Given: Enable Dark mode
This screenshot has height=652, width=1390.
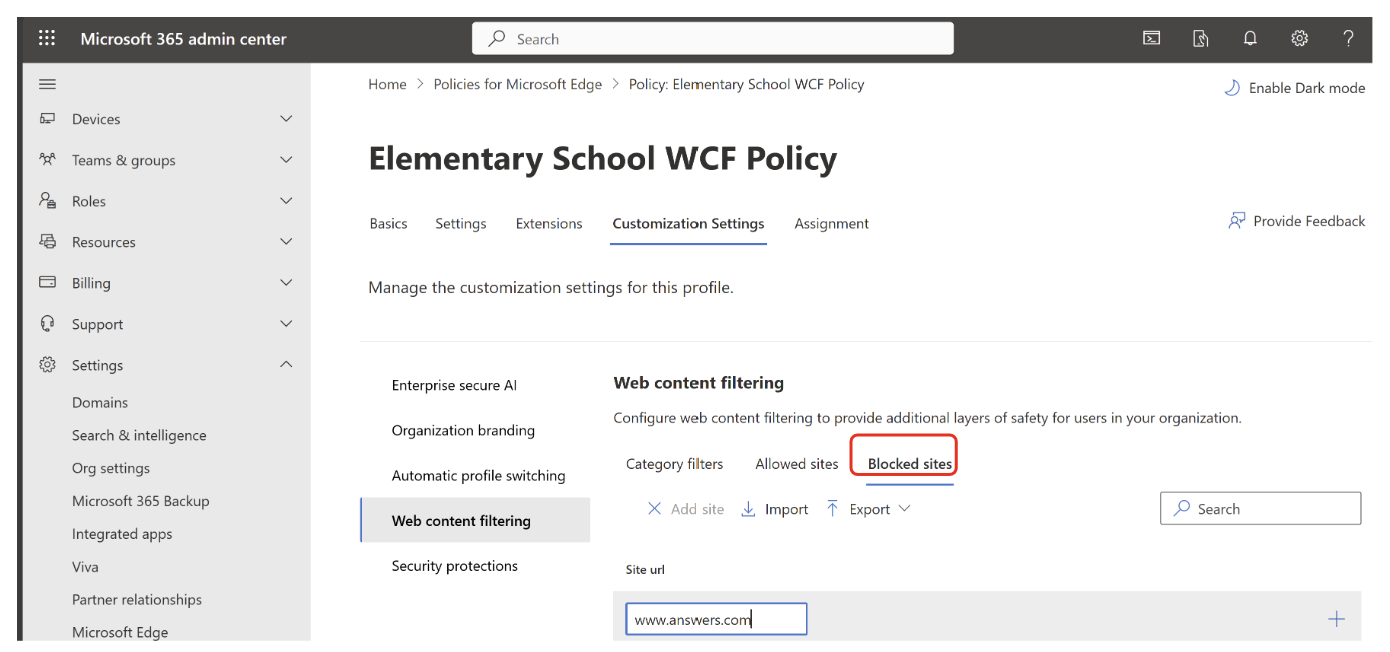Looking at the screenshot, I should pos(1294,88).
